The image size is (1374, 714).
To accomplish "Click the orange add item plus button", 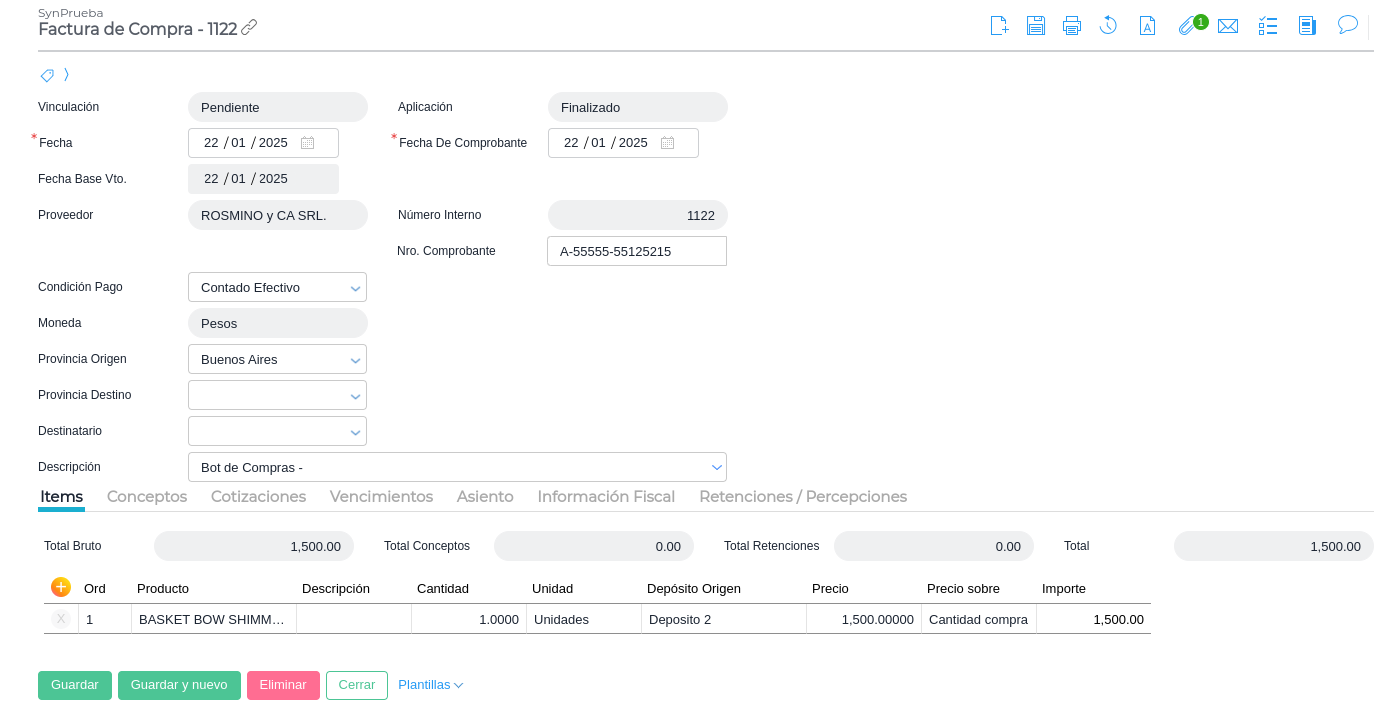I will [61, 587].
